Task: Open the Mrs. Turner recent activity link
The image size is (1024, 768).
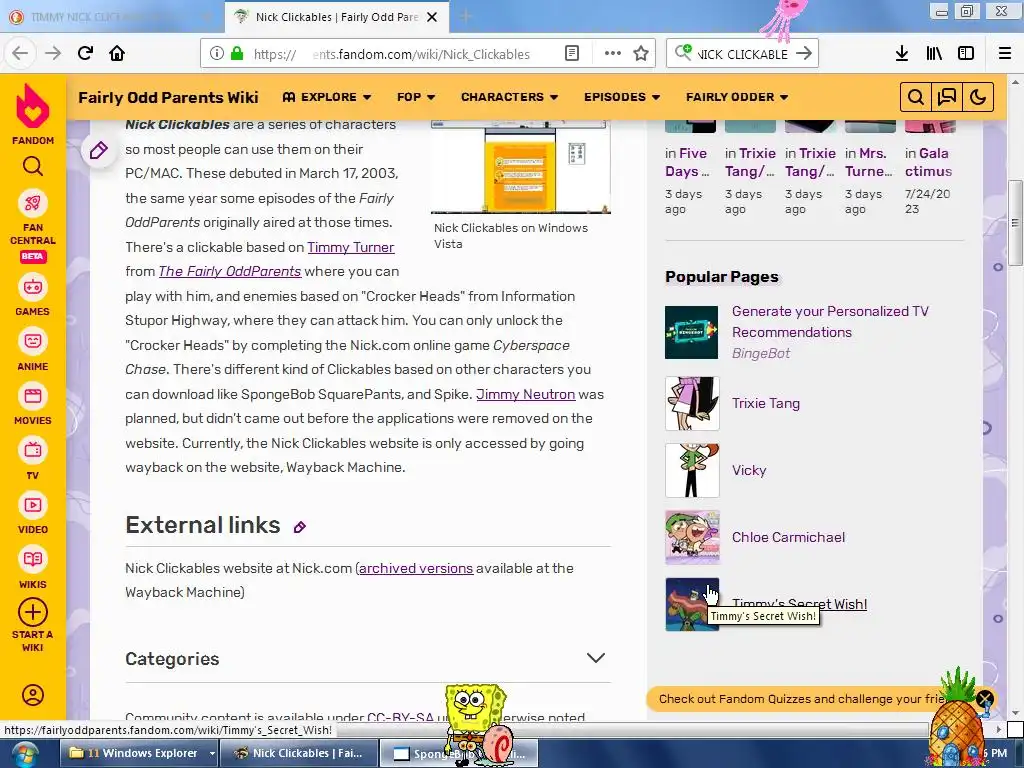Action: (867, 162)
